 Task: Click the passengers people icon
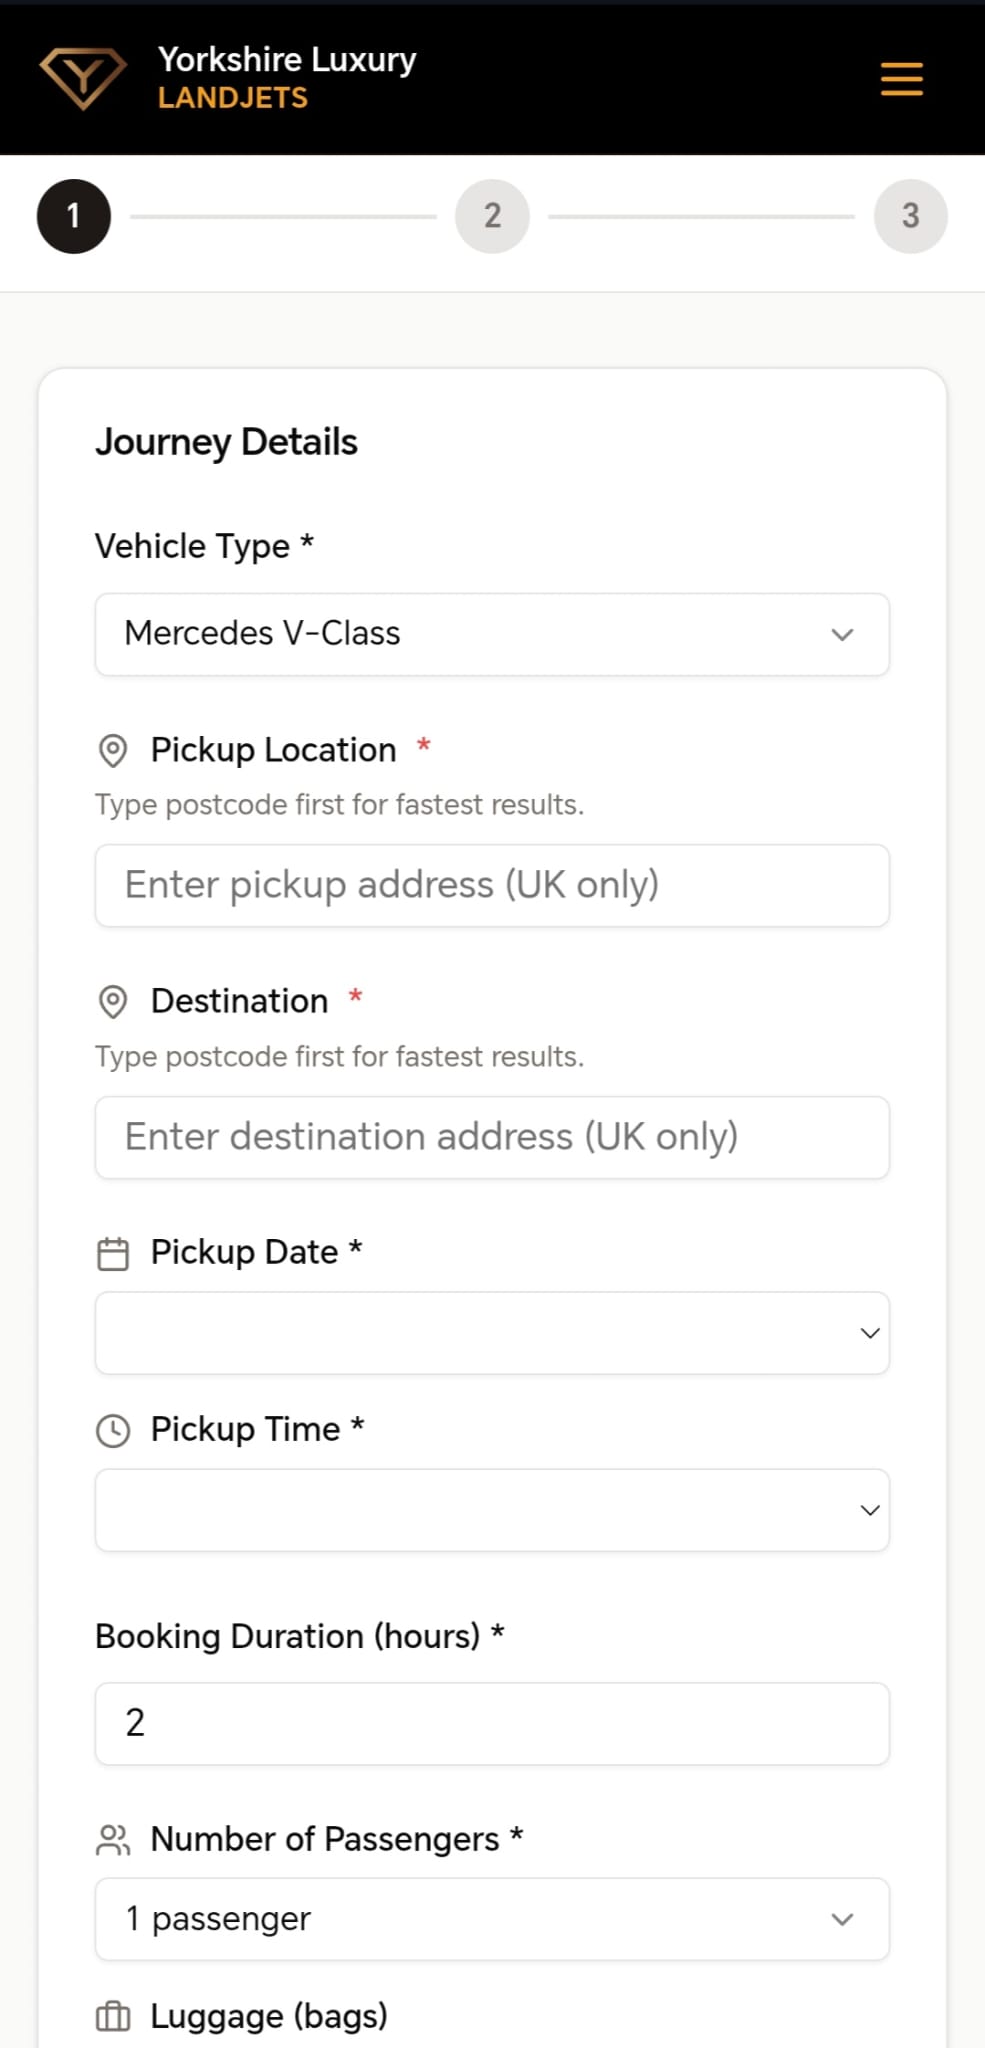pos(113,1839)
